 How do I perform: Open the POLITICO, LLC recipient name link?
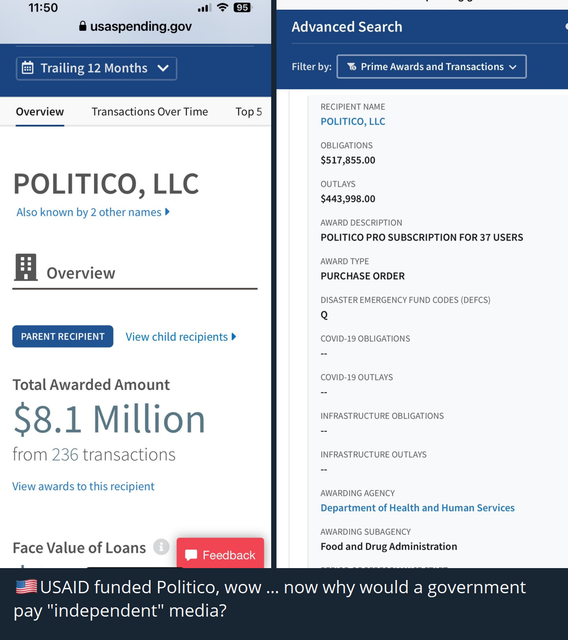click(x=353, y=121)
